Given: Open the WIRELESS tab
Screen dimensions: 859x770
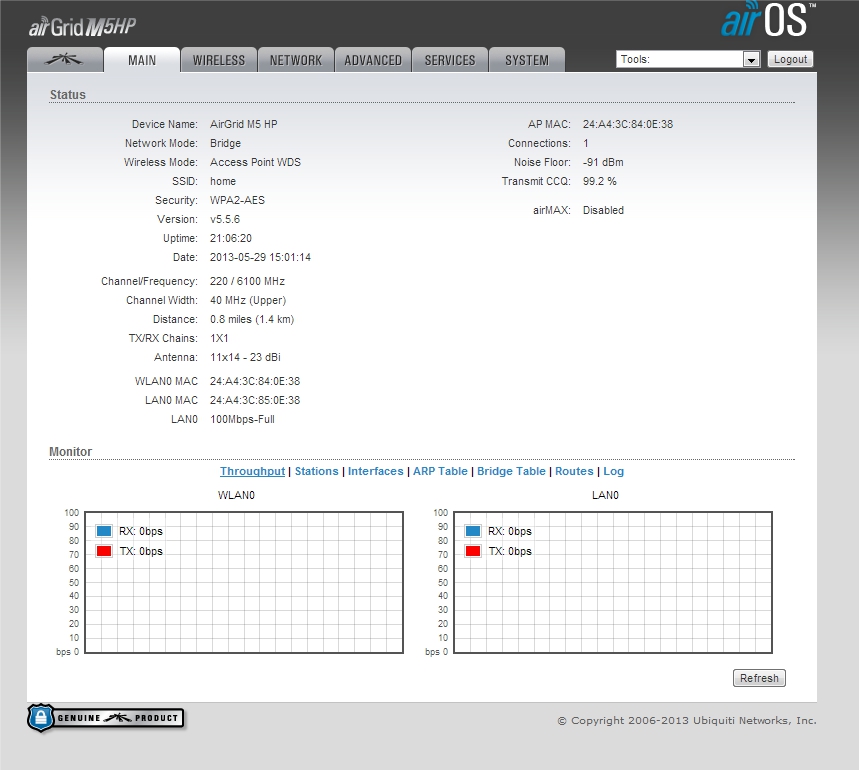Looking at the screenshot, I should (x=219, y=60).
